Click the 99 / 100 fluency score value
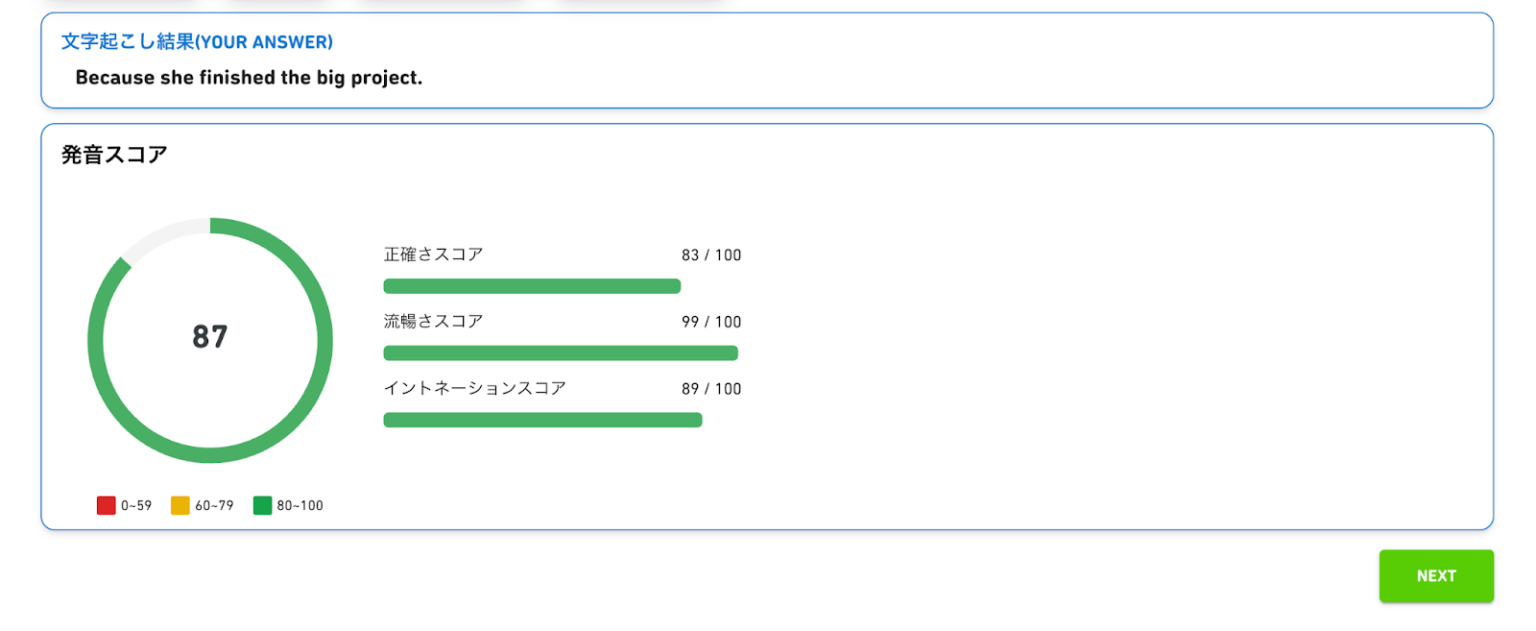 (712, 322)
